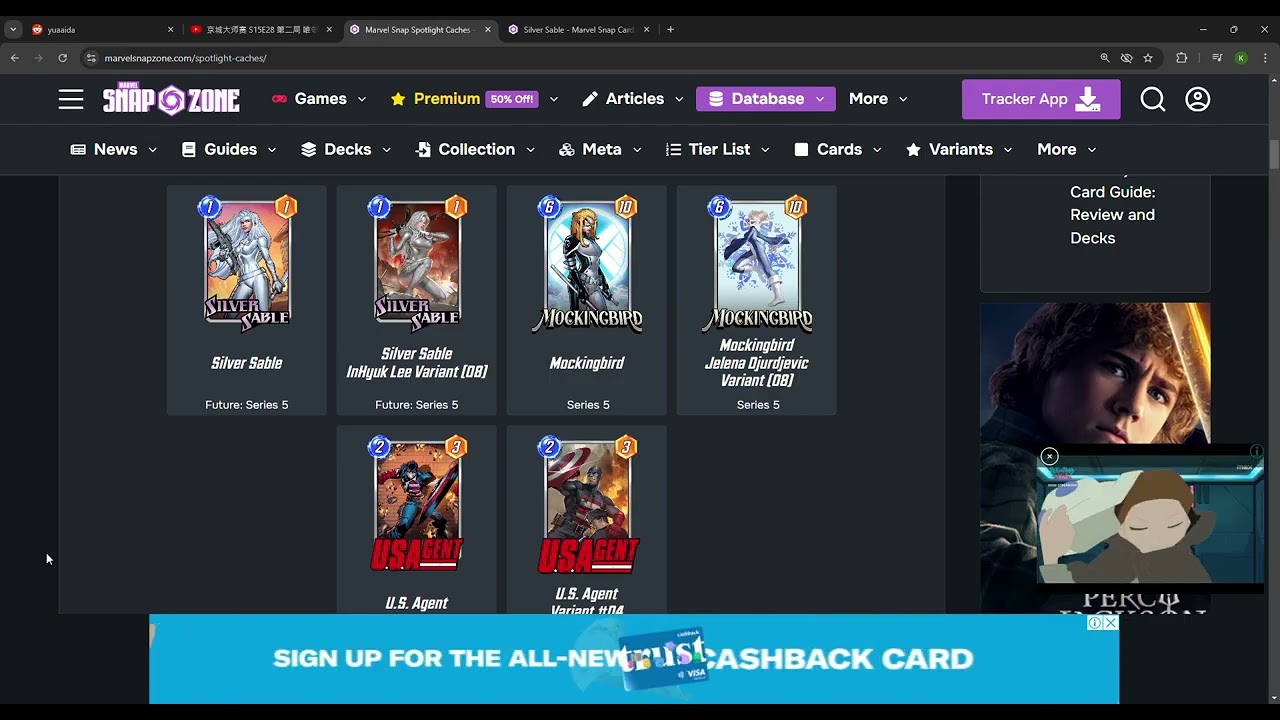
Task: Click the floating video ad player
Action: point(1150,520)
